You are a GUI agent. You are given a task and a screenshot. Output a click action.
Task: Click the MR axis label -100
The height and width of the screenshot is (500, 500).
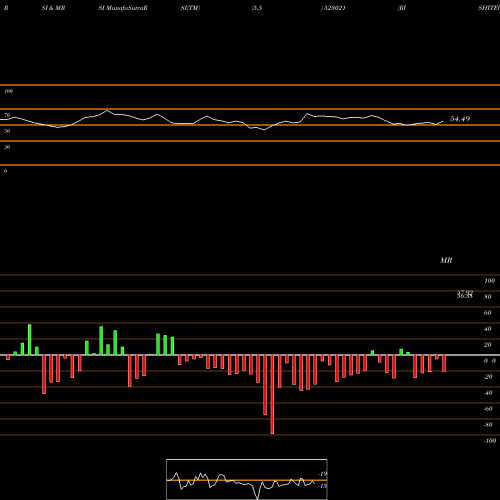[x=490, y=441]
